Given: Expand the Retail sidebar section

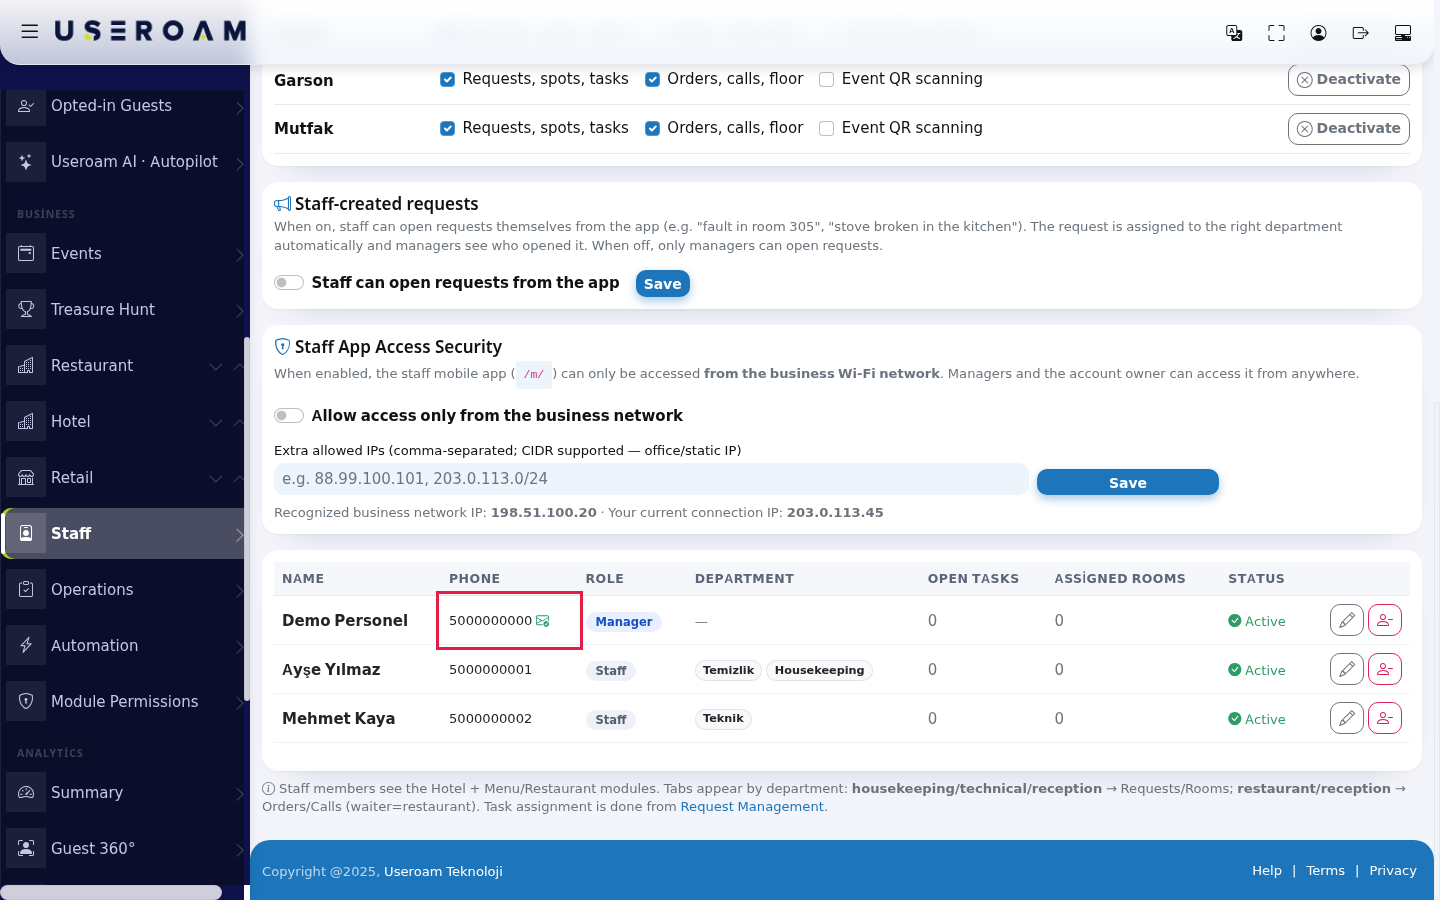Looking at the screenshot, I should [124, 478].
